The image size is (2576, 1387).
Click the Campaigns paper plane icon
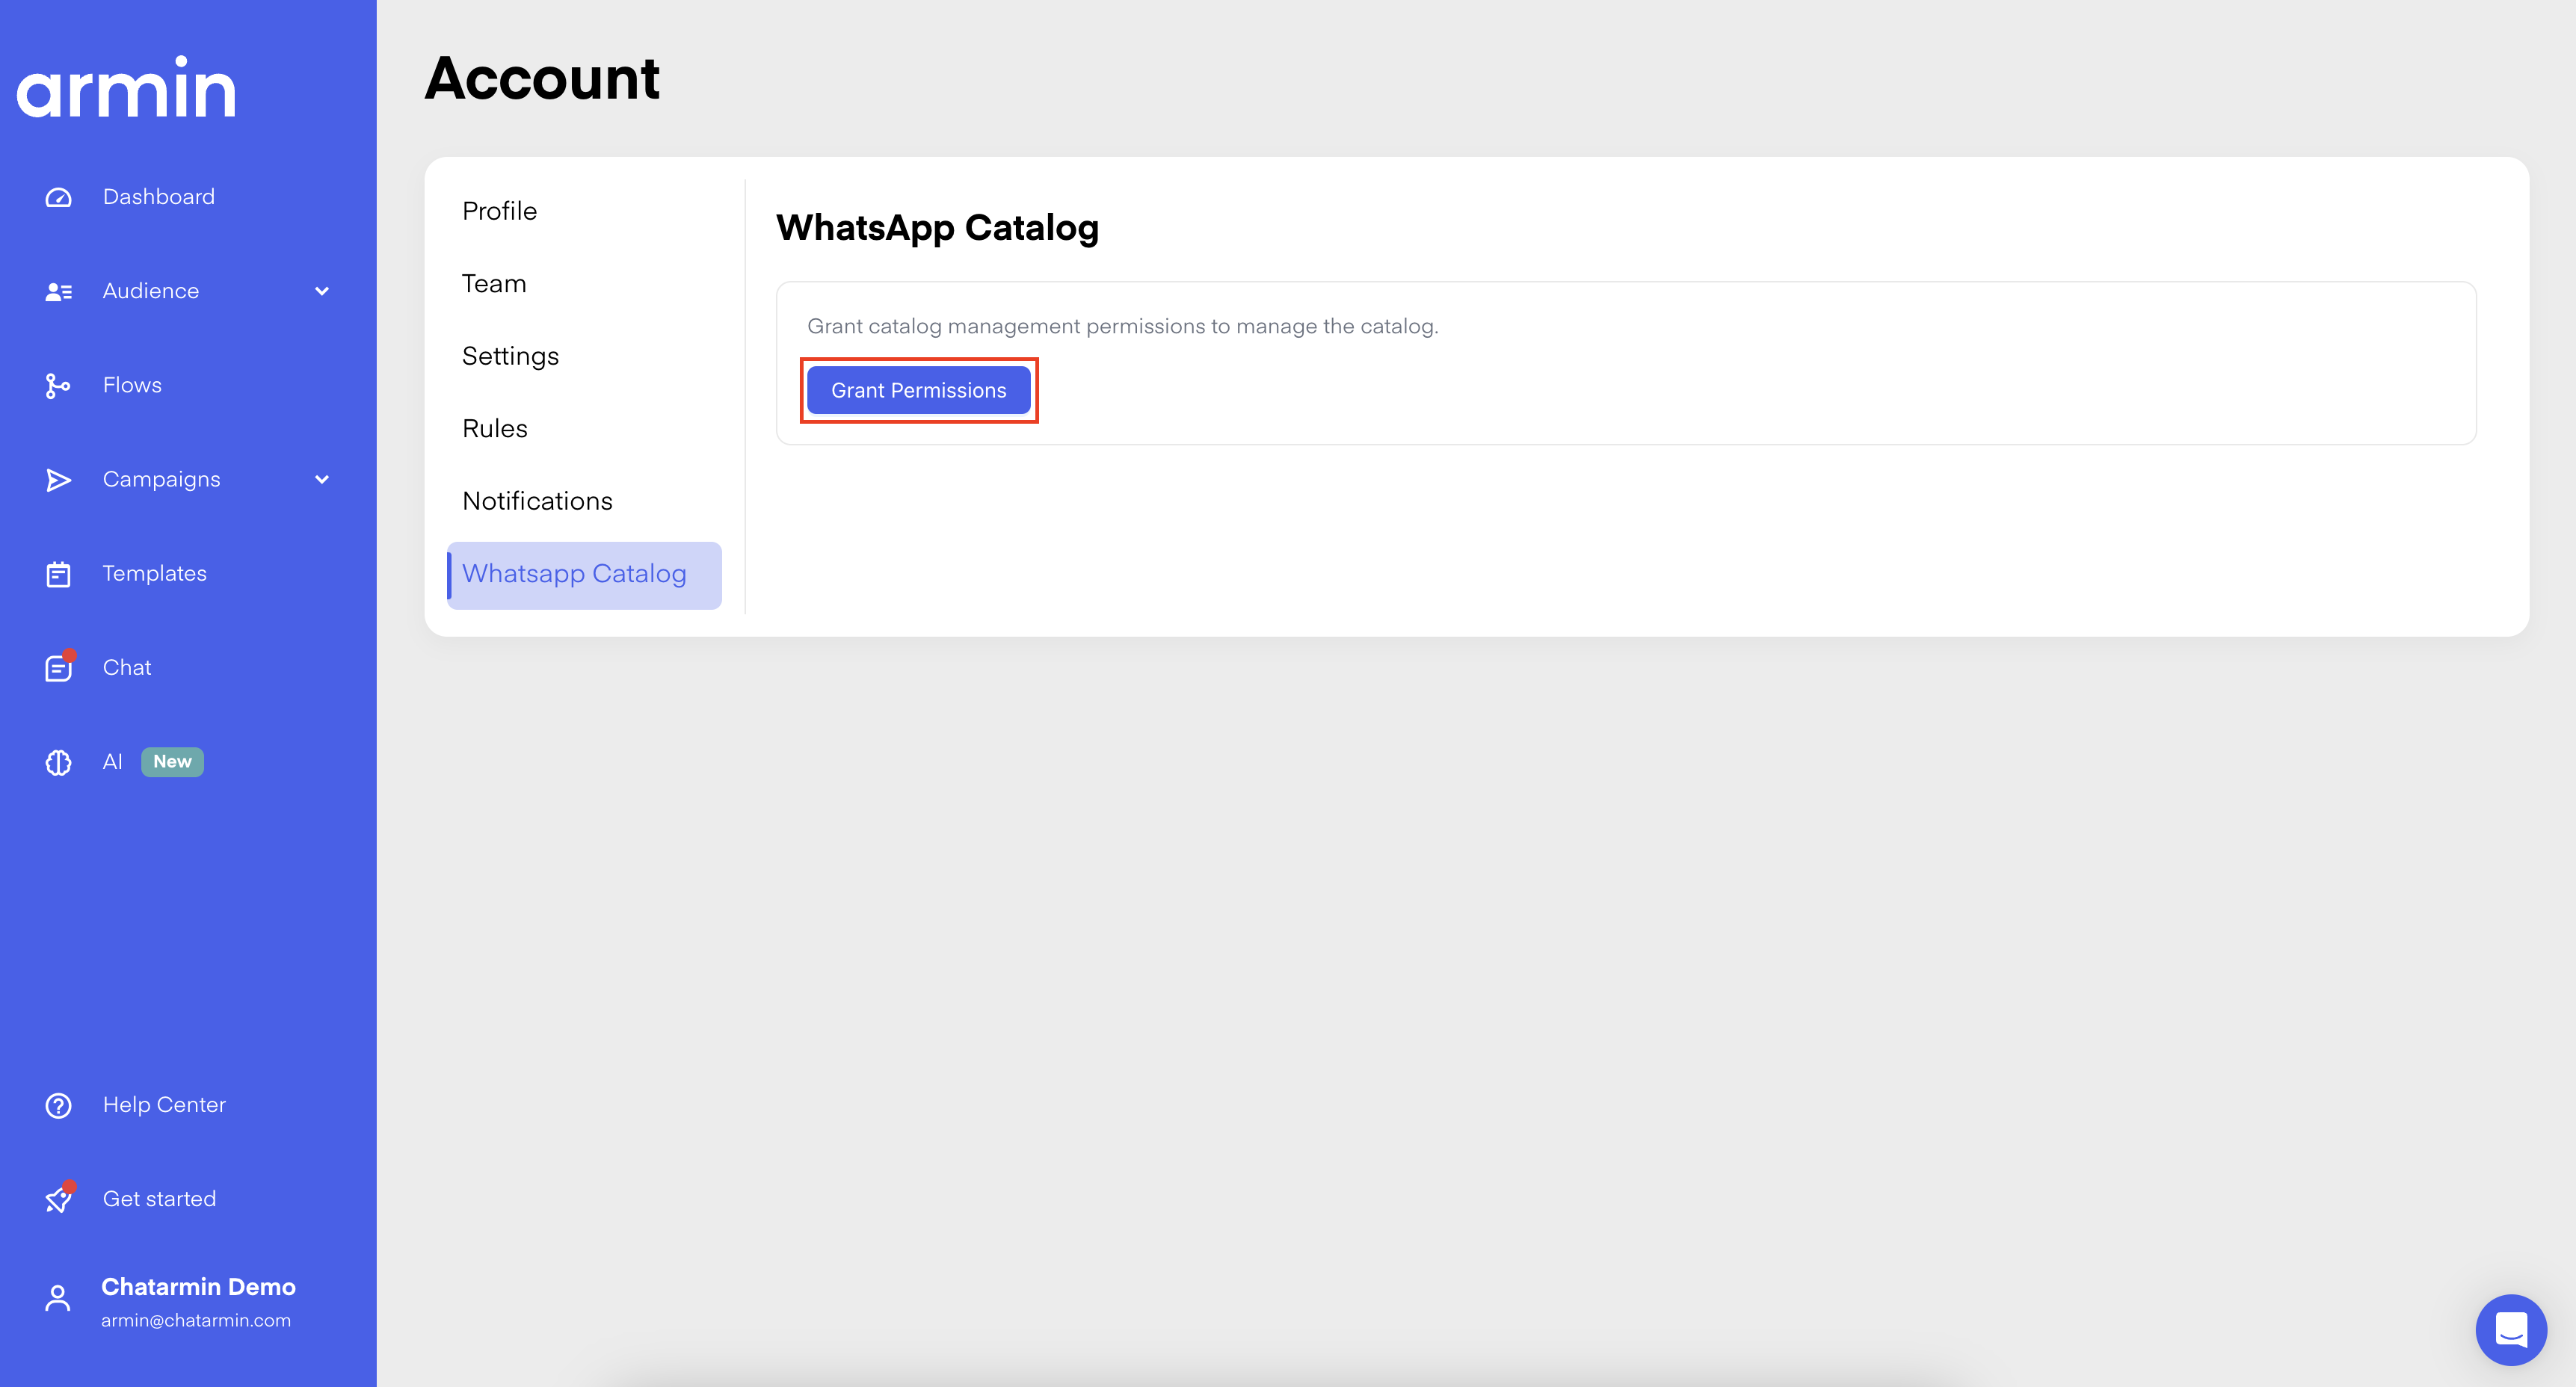tap(58, 480)
